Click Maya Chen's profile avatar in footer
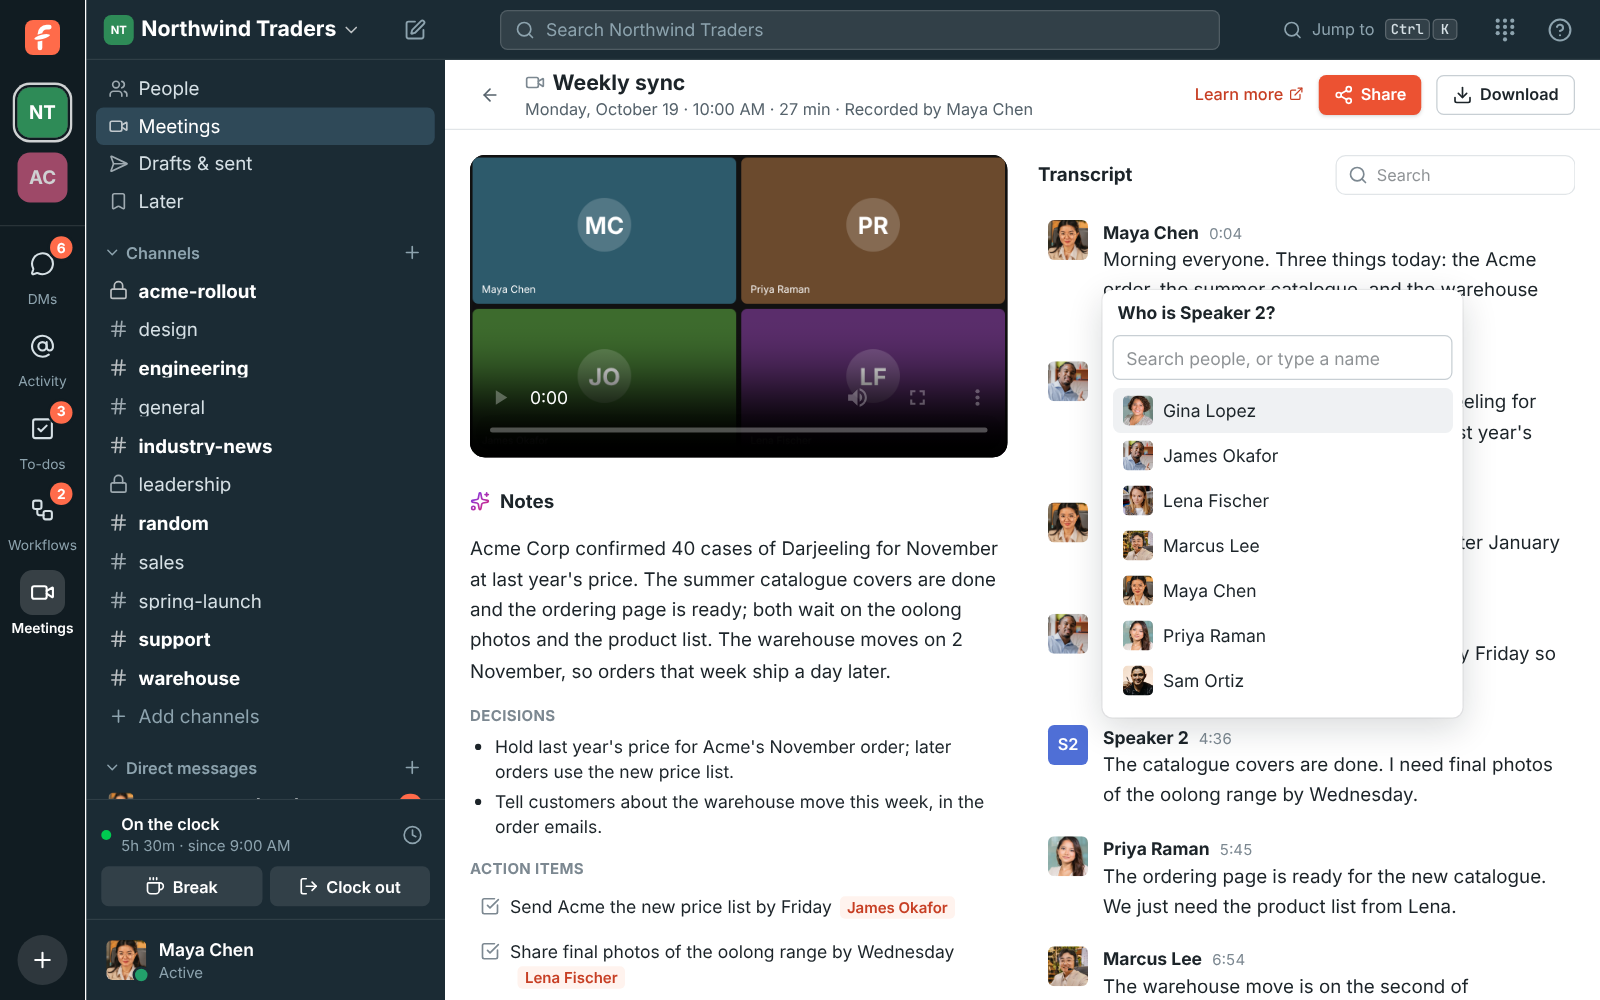 click(x=126, y=960)
